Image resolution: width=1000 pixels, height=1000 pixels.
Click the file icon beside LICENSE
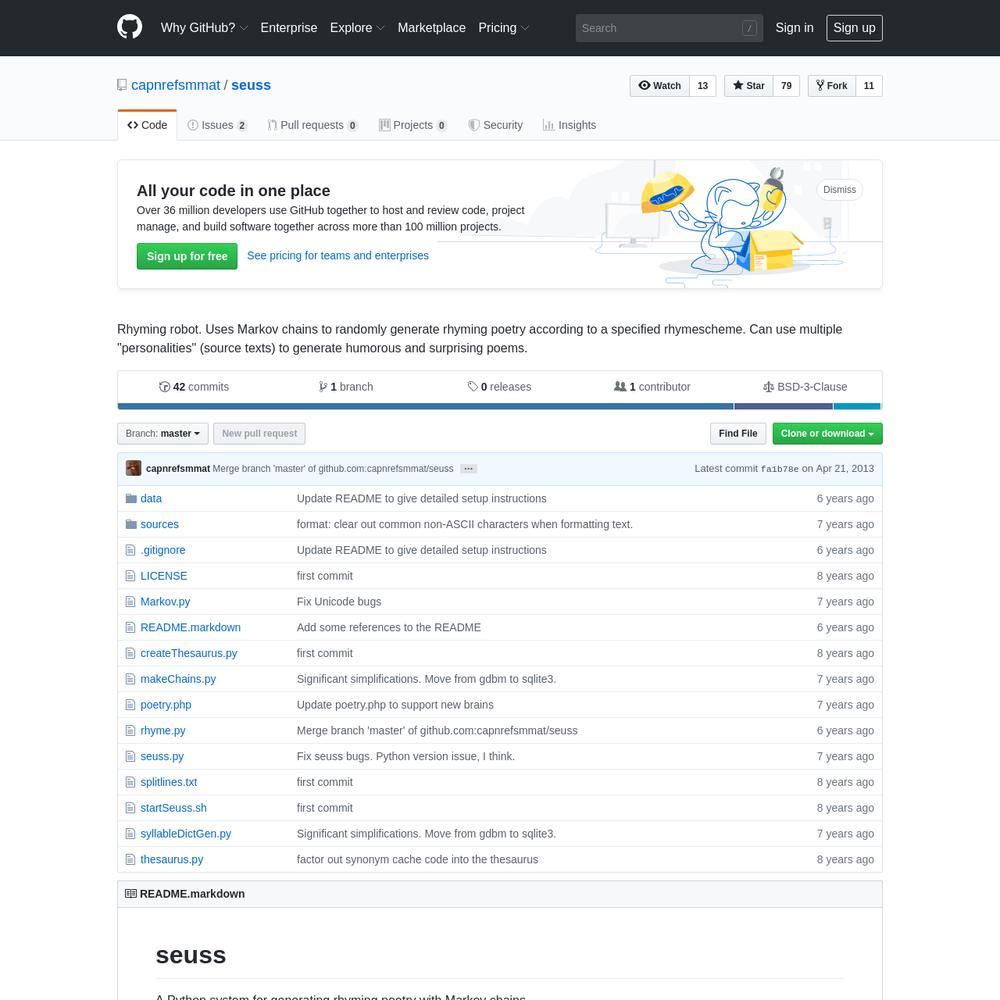pyautogui.click(x=131, y=576)
